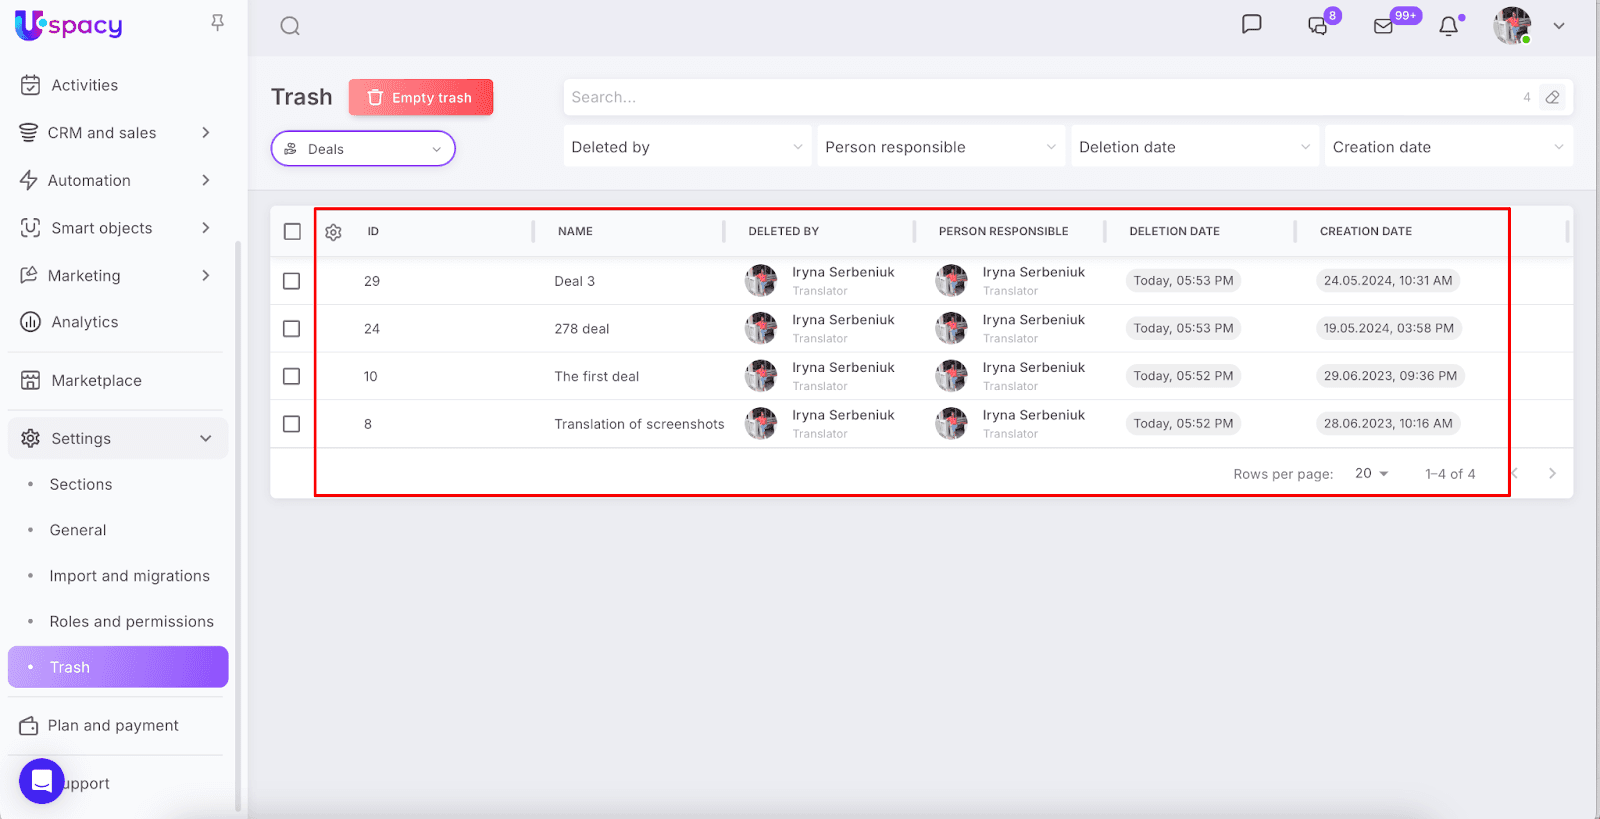The image size is (1600, 819).
Task: Select the checkbox for The first deal
Action: pyautogui.click(x=292, y=376)
